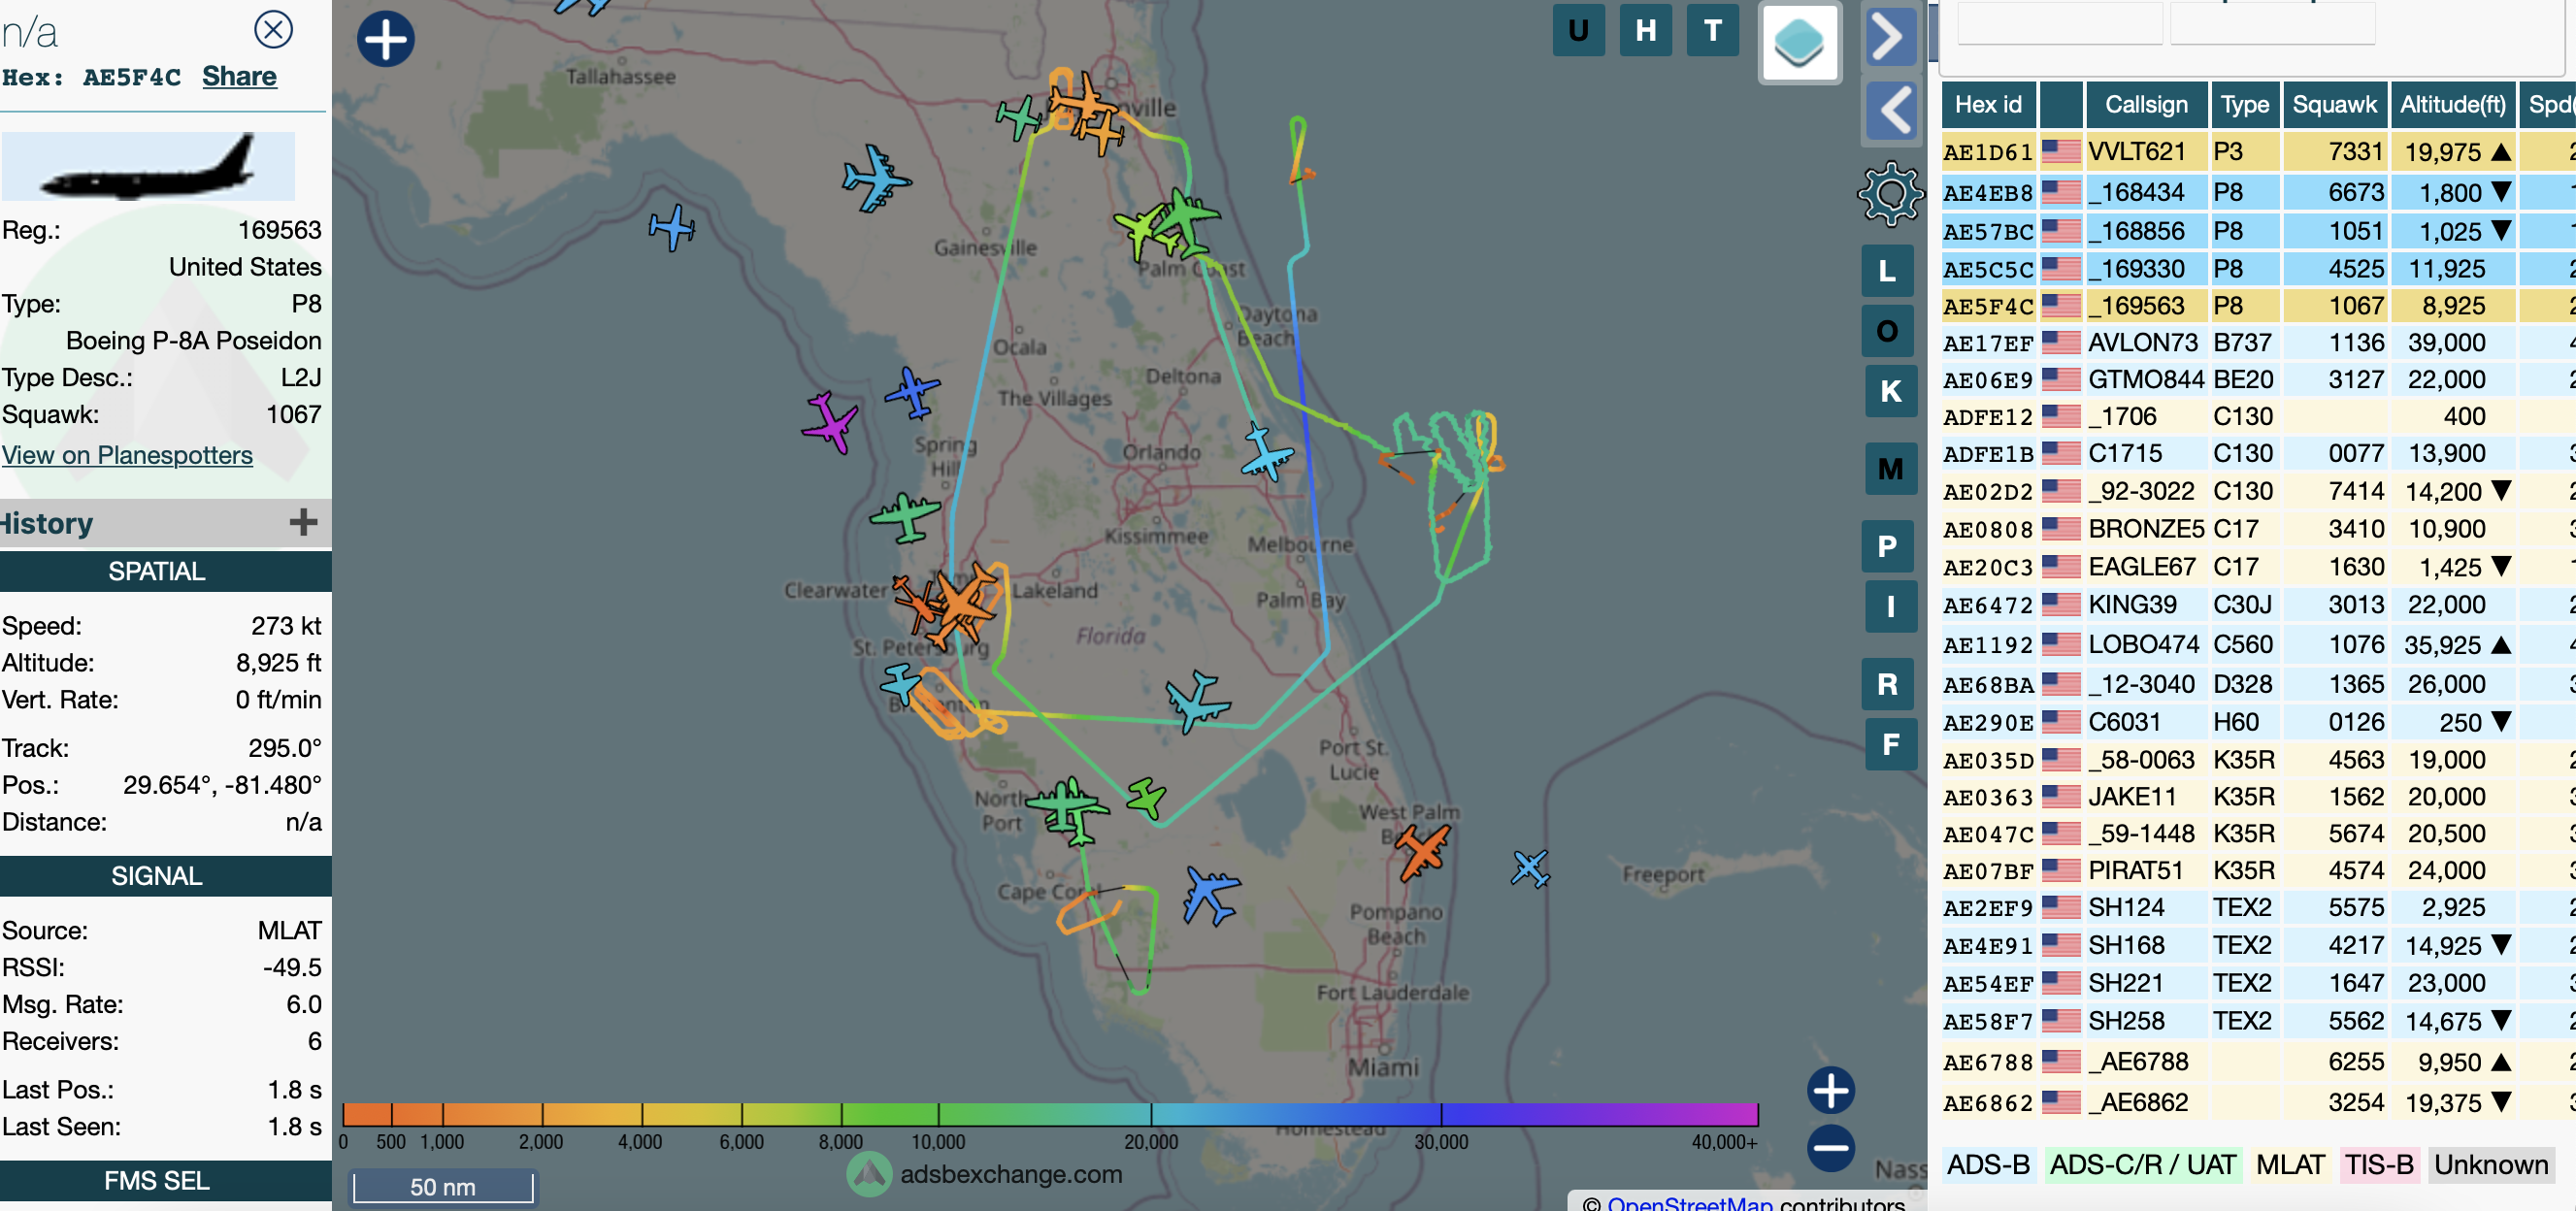This screenshot has width=2576, height=1211.
Task: Select the BRONZE5 C17 row
Action: [2258, 529]
